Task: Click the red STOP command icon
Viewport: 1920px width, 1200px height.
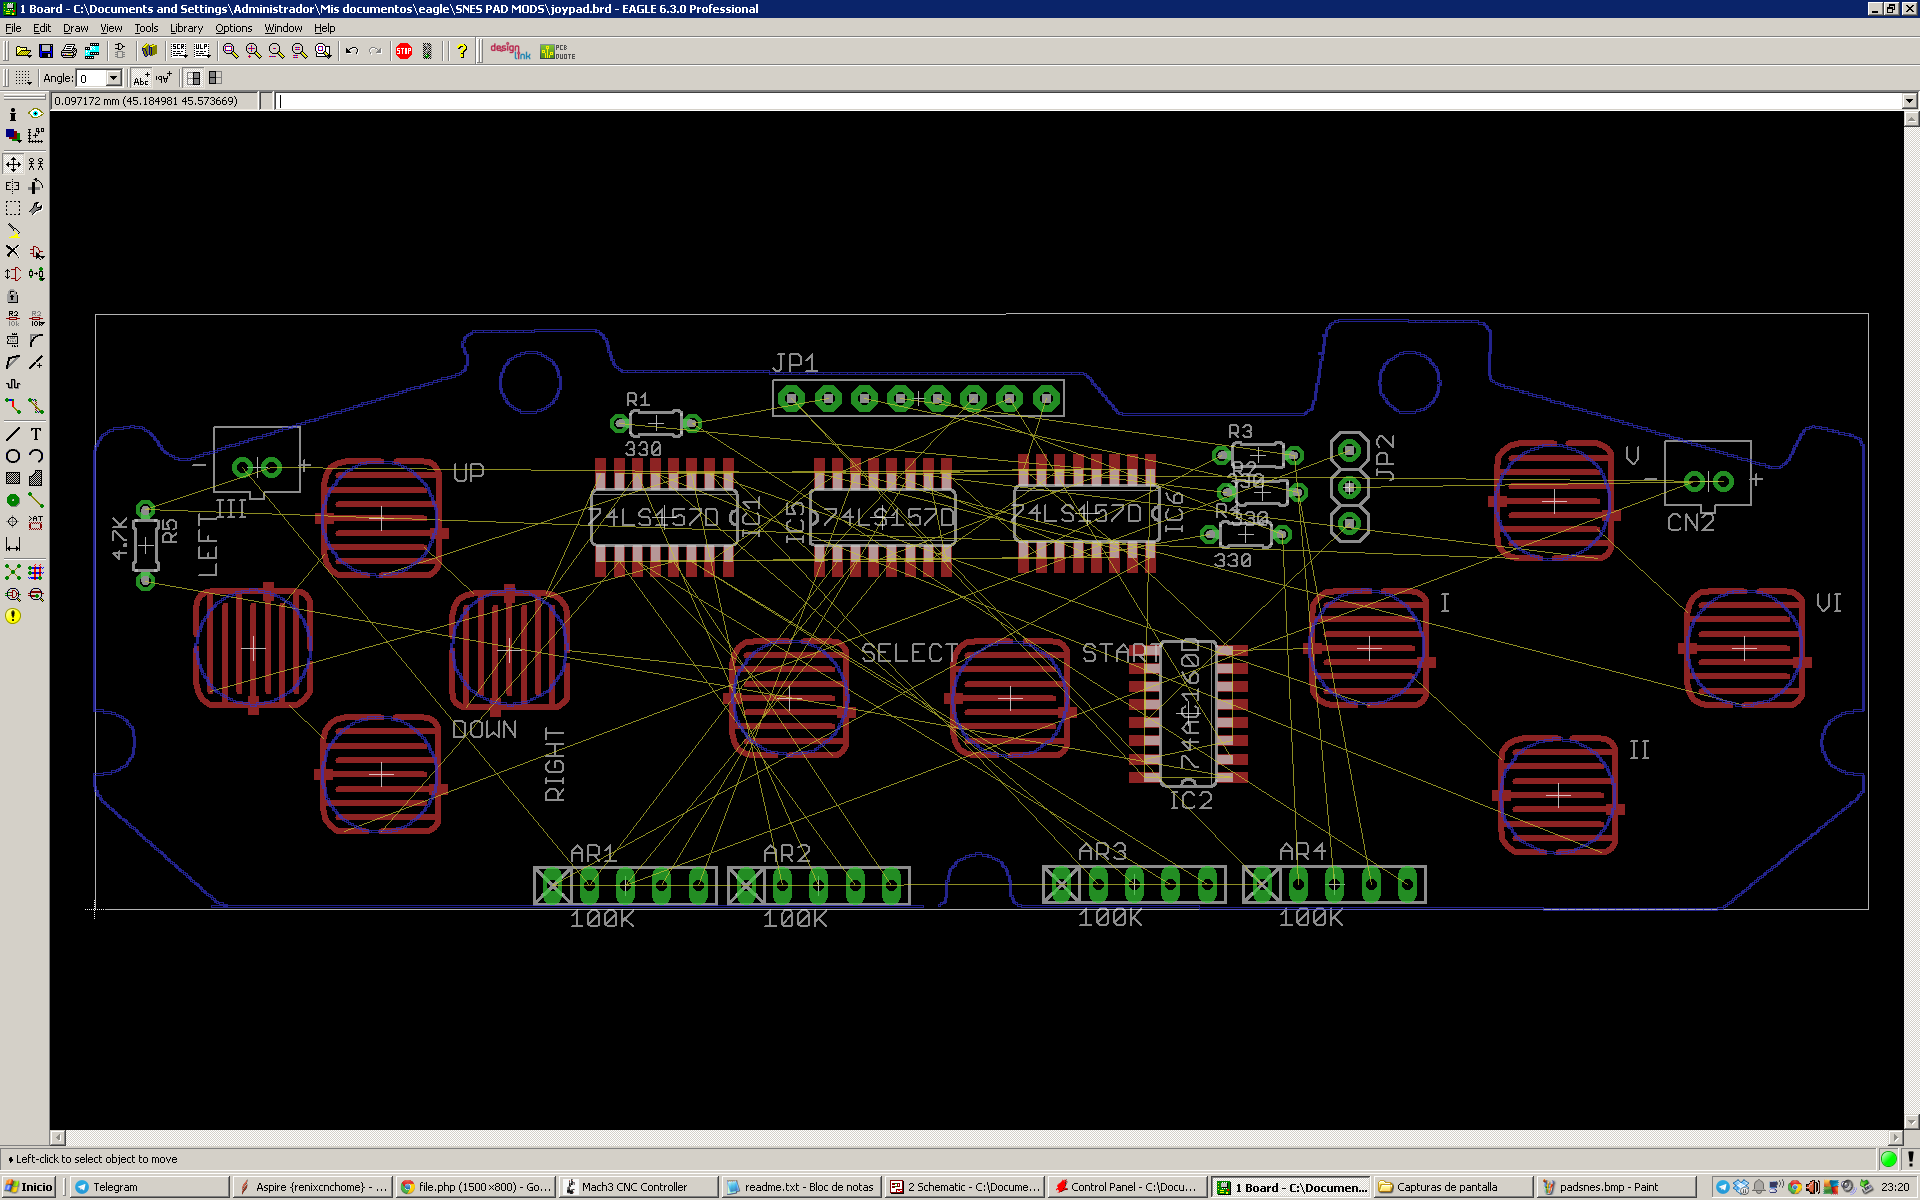Action: [404, 51]
